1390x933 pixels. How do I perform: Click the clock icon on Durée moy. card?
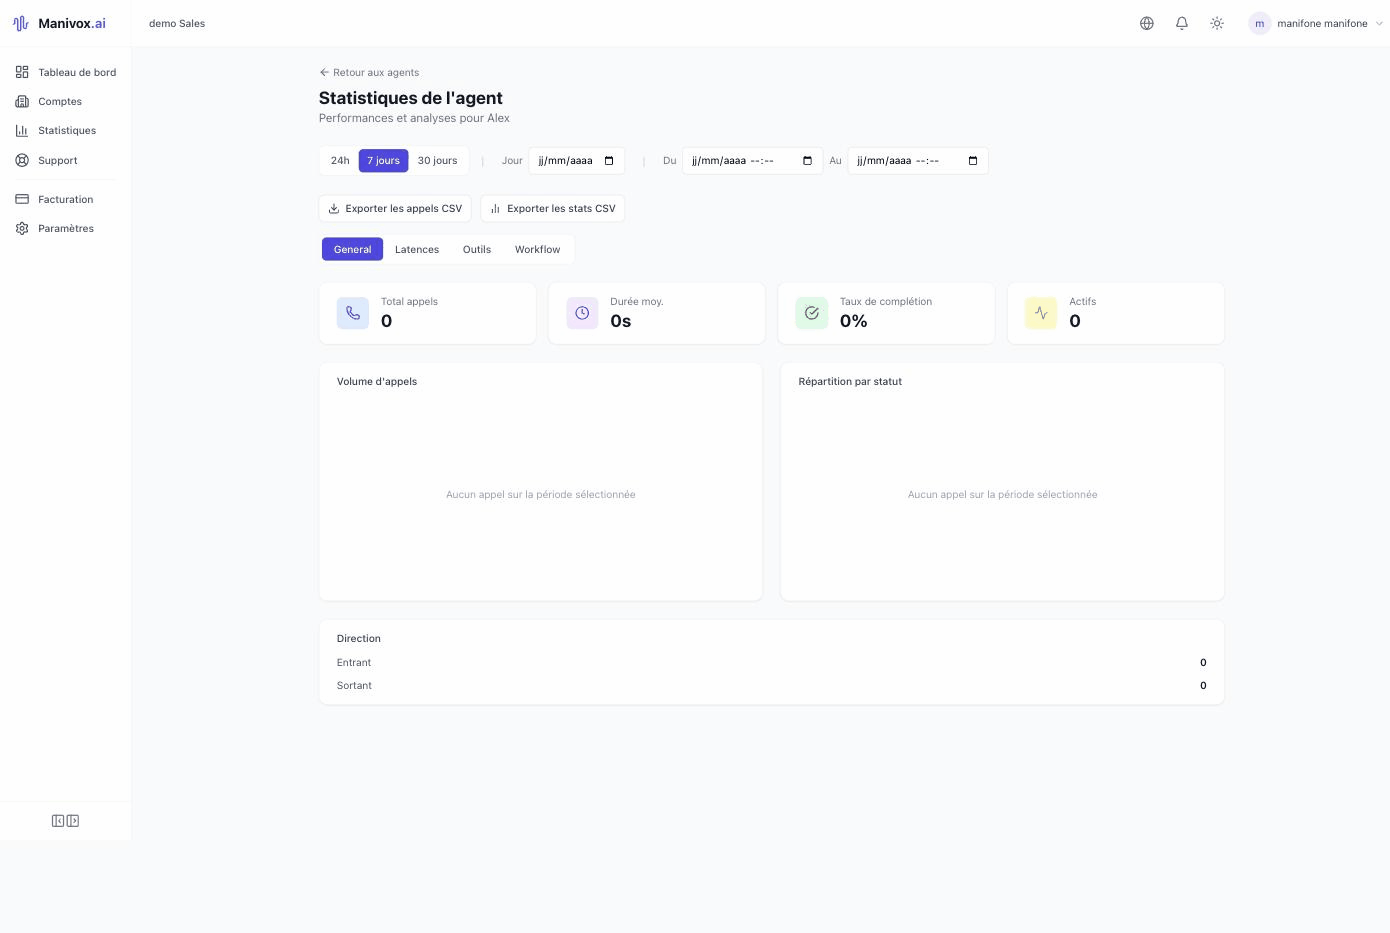tap(582, 313)
